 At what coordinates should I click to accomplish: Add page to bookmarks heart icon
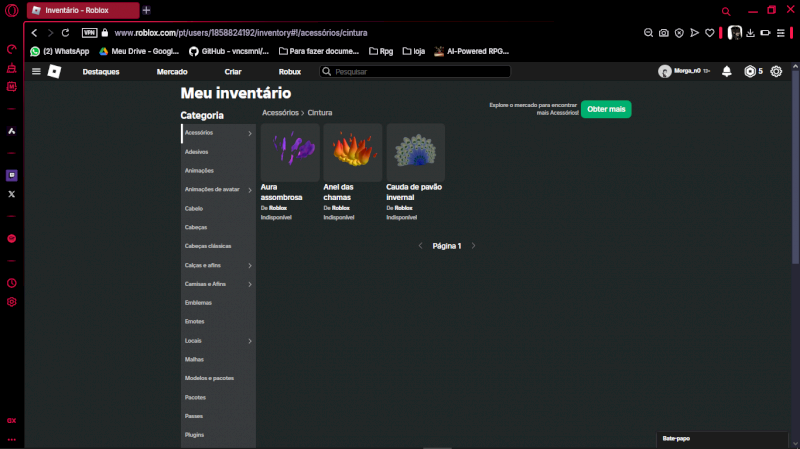(x=710, y=33)
